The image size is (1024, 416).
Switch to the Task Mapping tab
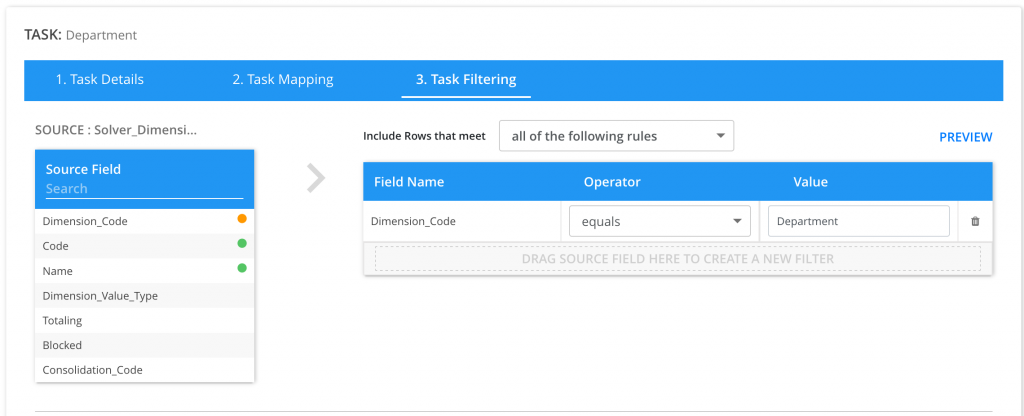click(283, 79)
